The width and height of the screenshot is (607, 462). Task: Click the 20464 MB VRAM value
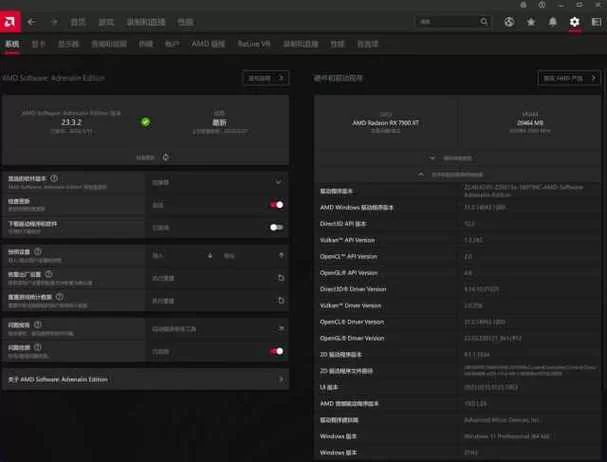(x=530, y=123)
